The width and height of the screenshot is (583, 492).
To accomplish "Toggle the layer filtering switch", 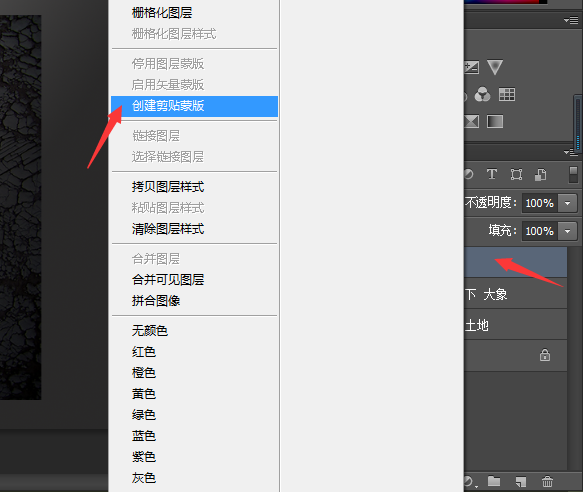I will pos(573,175).
